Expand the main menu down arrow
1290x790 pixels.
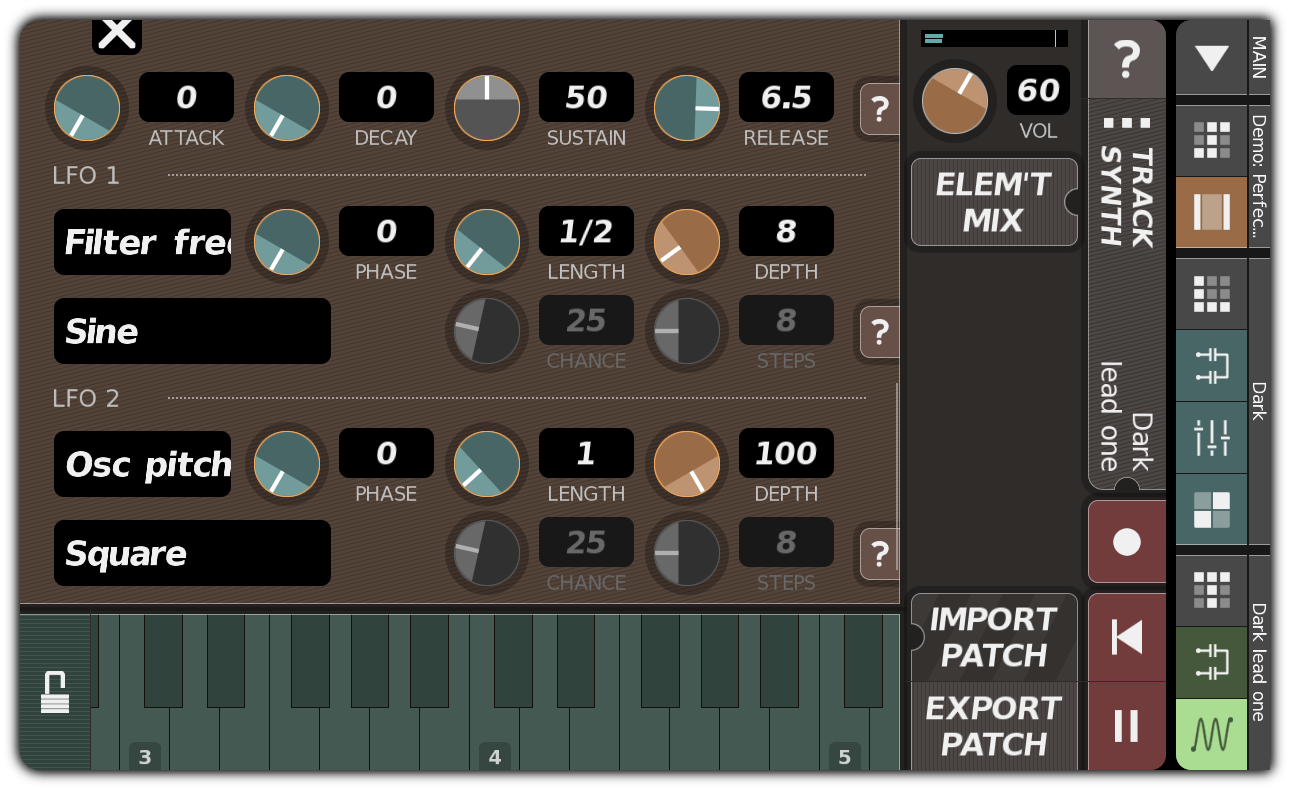(x=1211, y=58)
